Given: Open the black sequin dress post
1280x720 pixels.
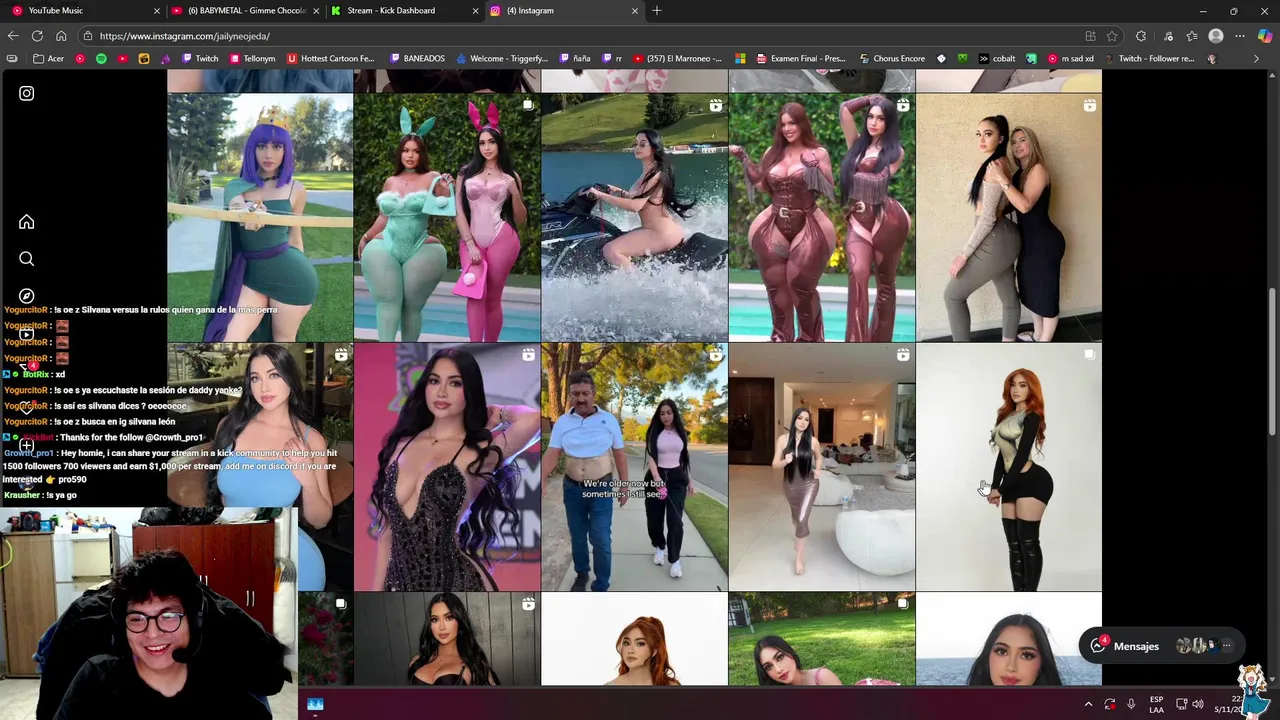Looking at the screenshot, I should coord(447,467).
